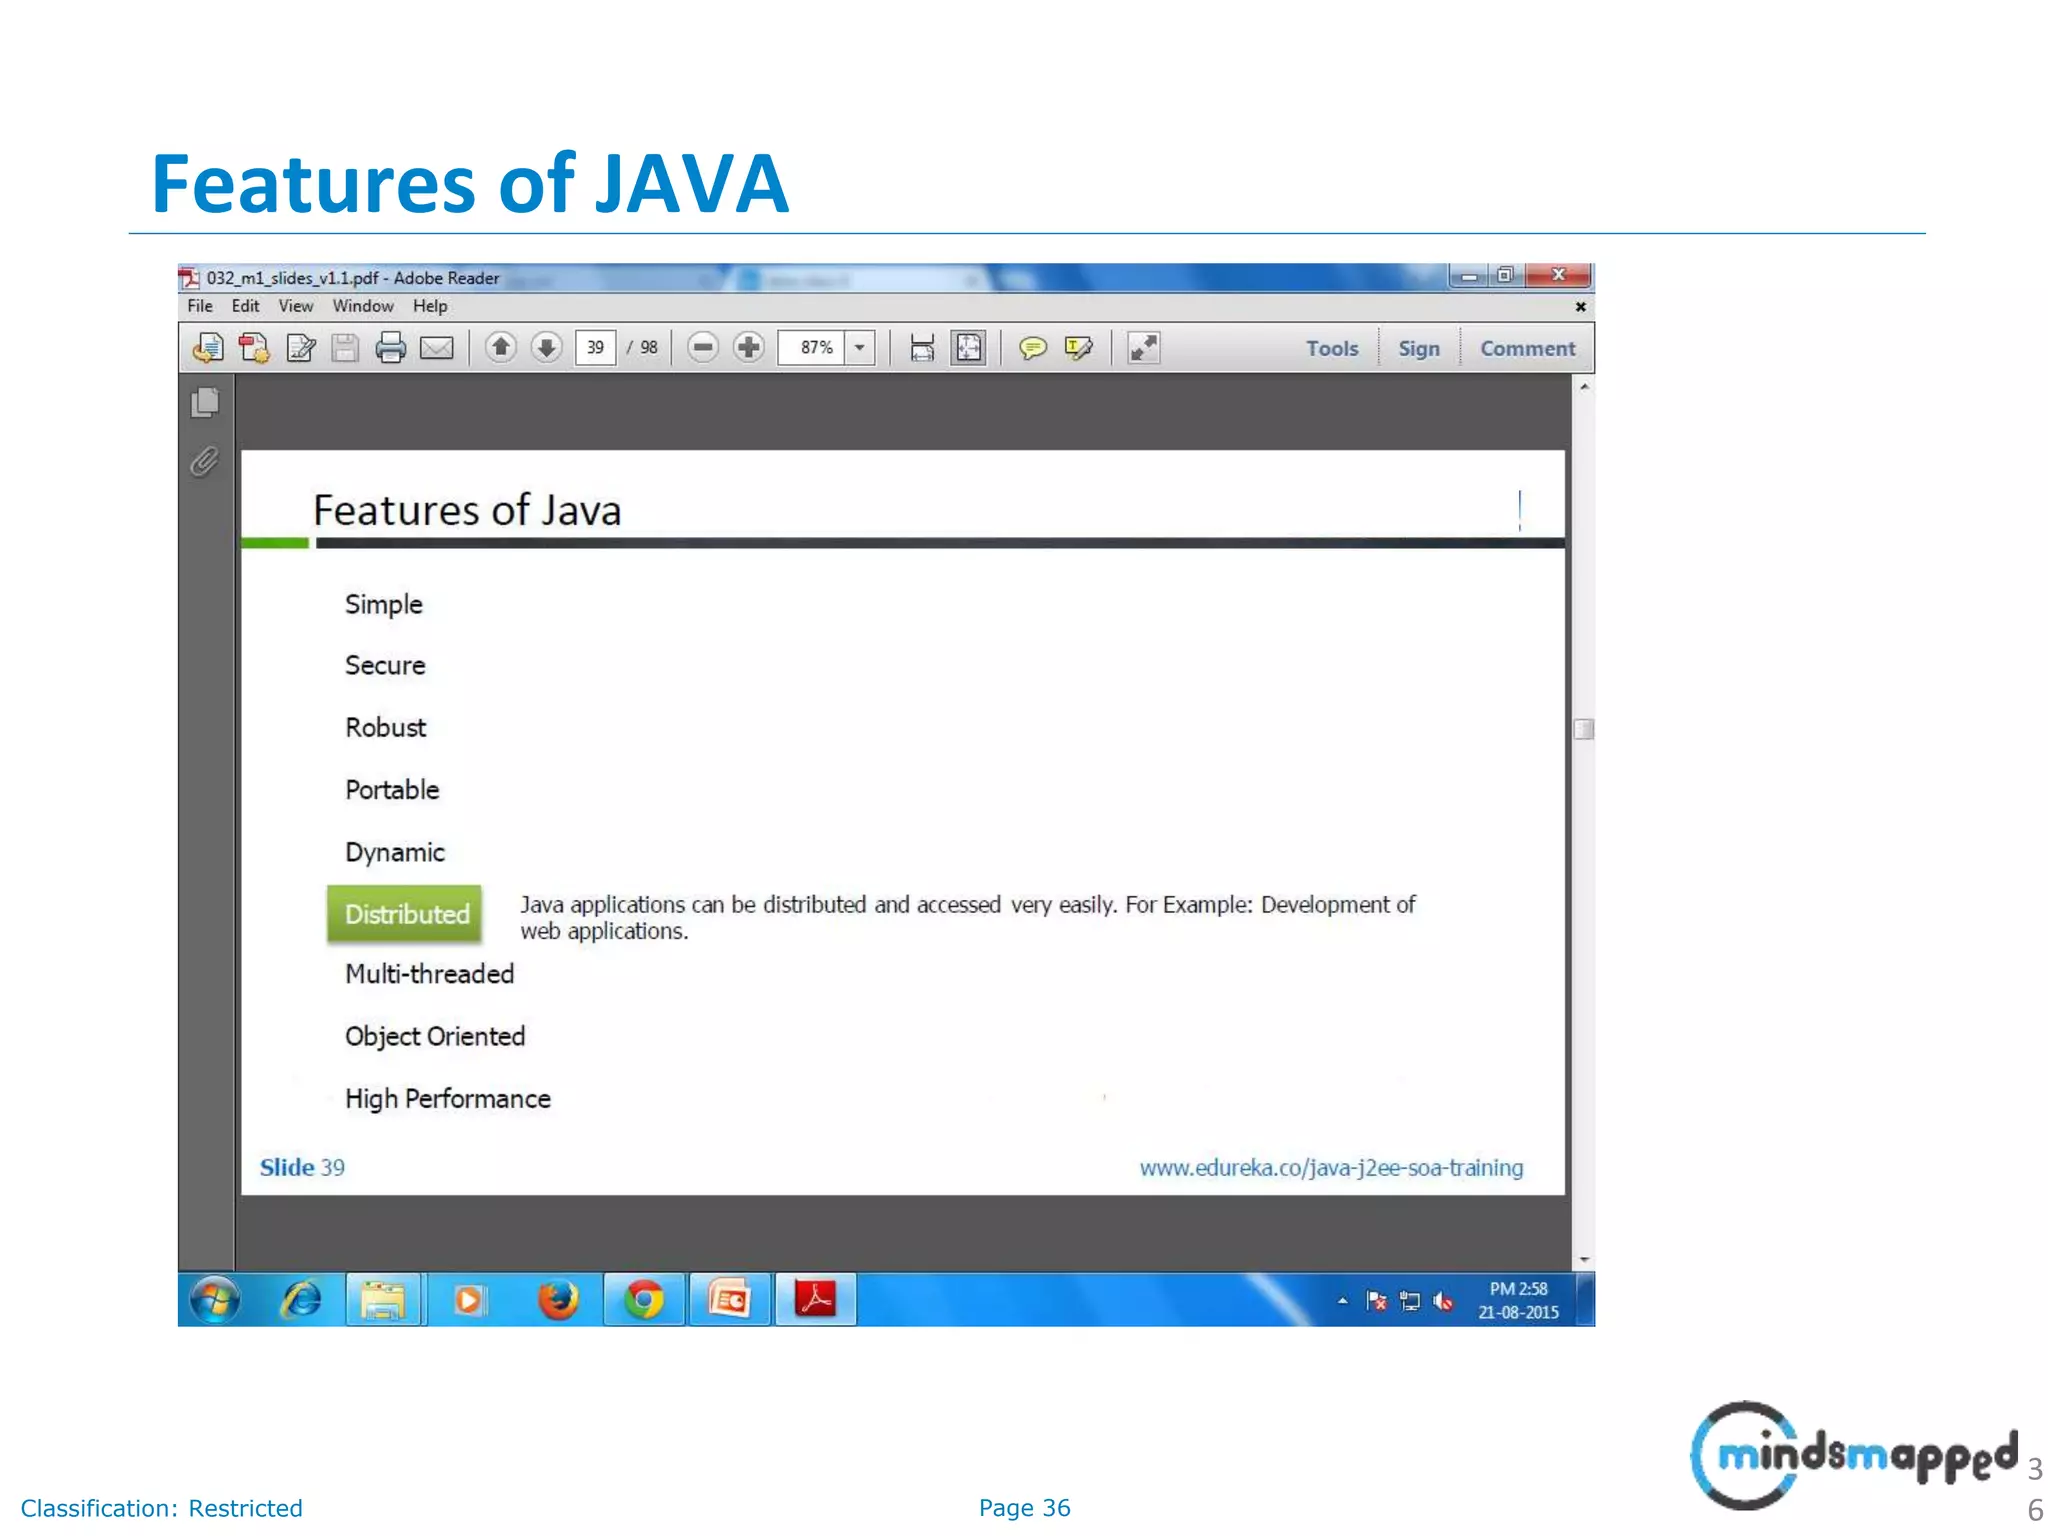Launch Internet Explorer from taskbar
The image size is (2048, 1536).
301,1300
